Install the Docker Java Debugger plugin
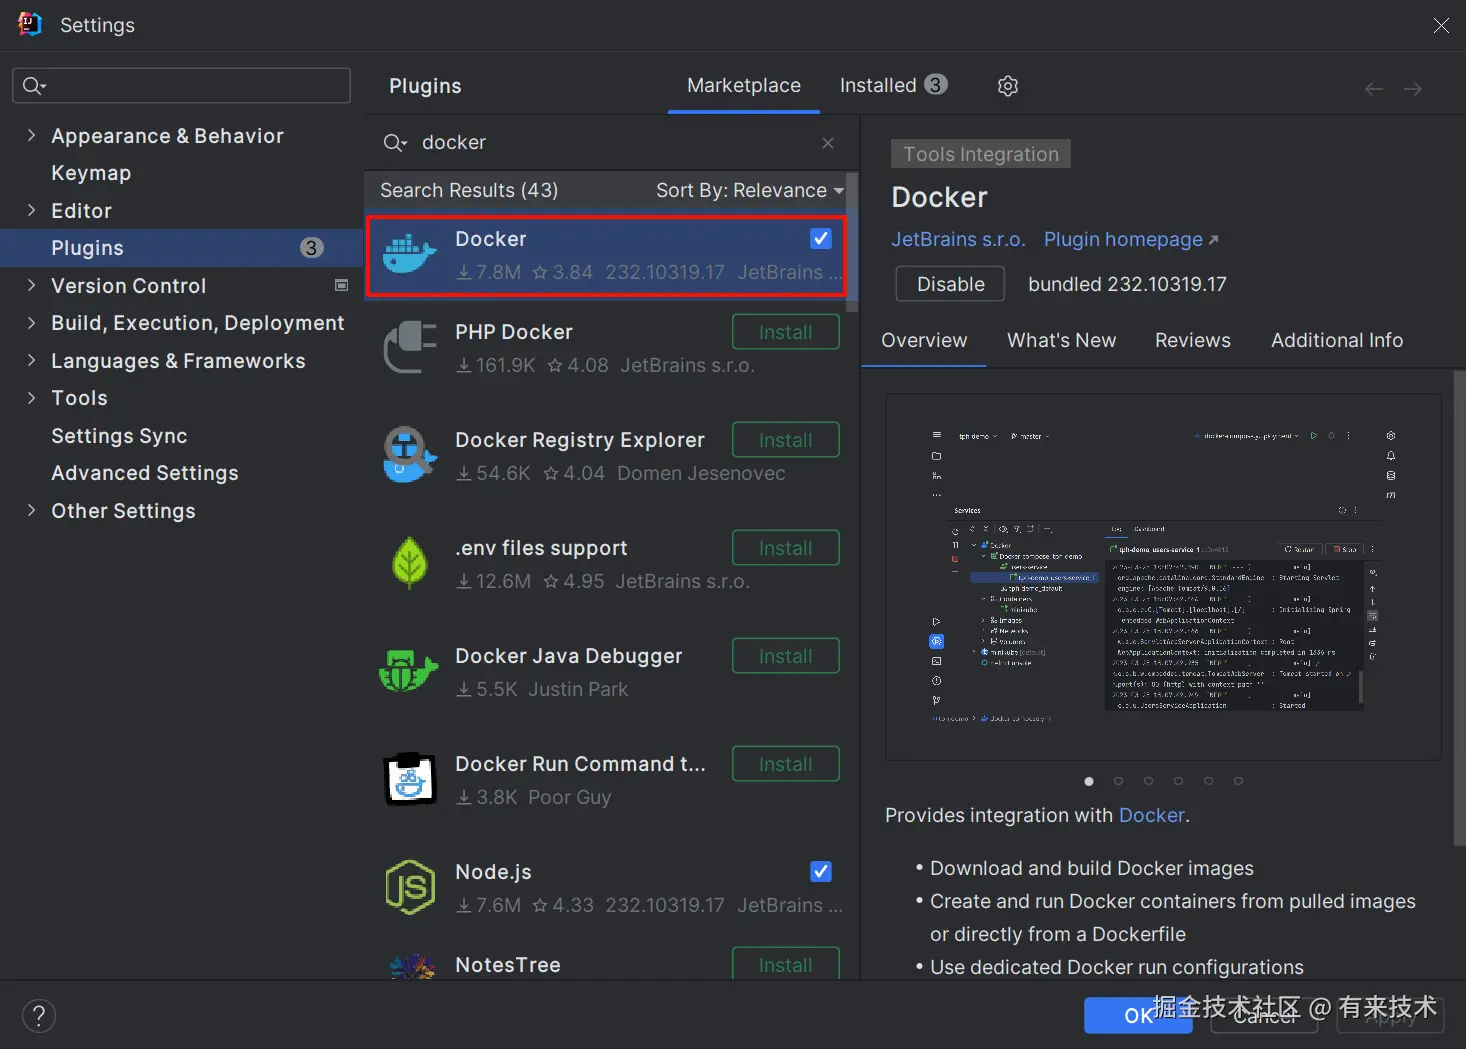The width and height of the screenshot is (1466, 1049). (x=786, y=656)
